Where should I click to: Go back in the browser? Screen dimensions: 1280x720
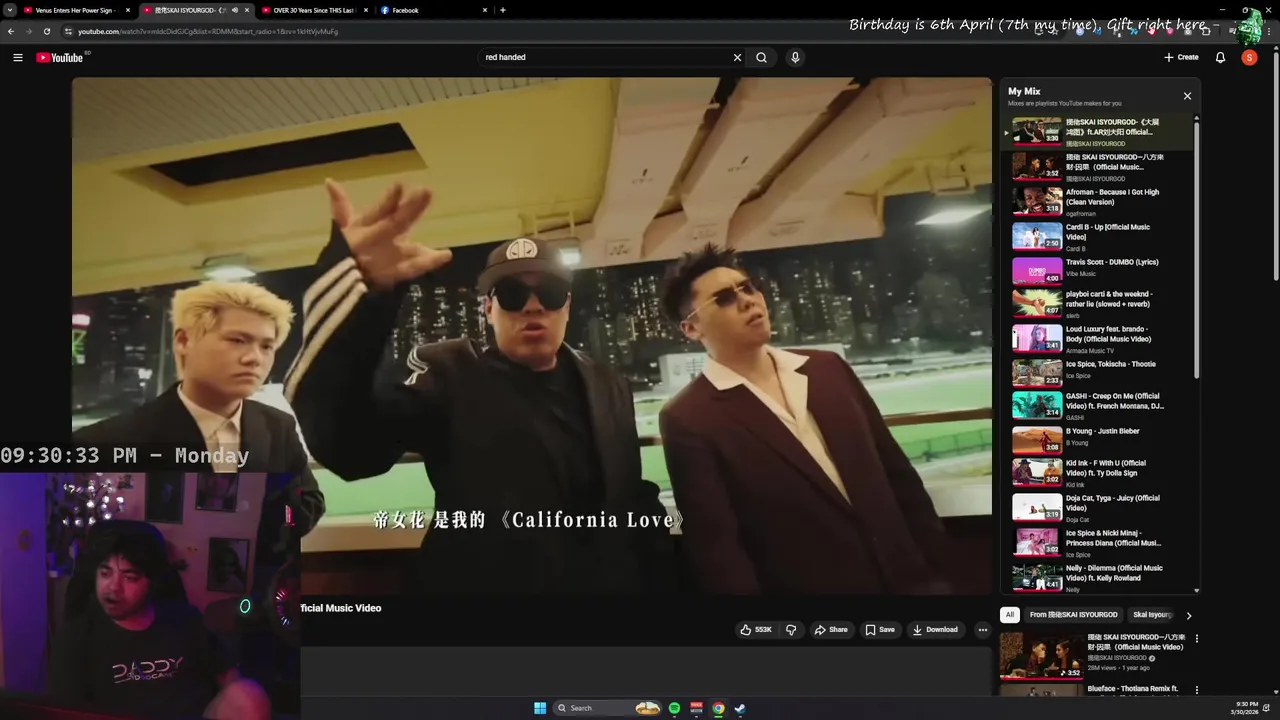11,31
